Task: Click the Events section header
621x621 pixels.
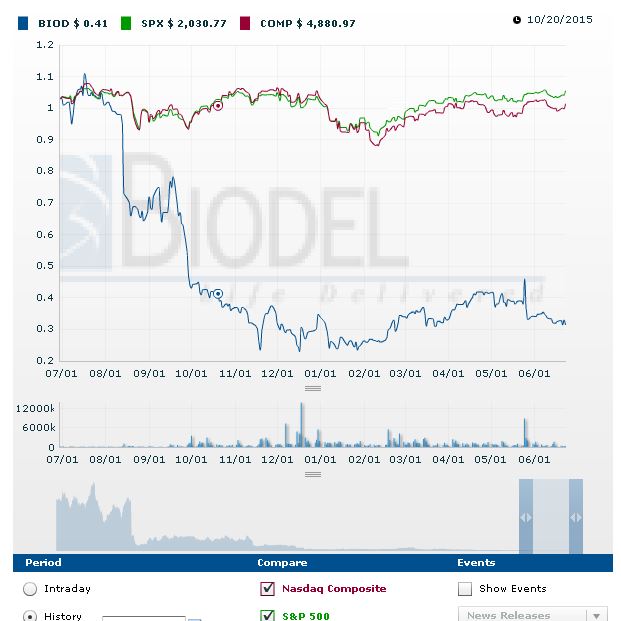Action: [476, 563]
